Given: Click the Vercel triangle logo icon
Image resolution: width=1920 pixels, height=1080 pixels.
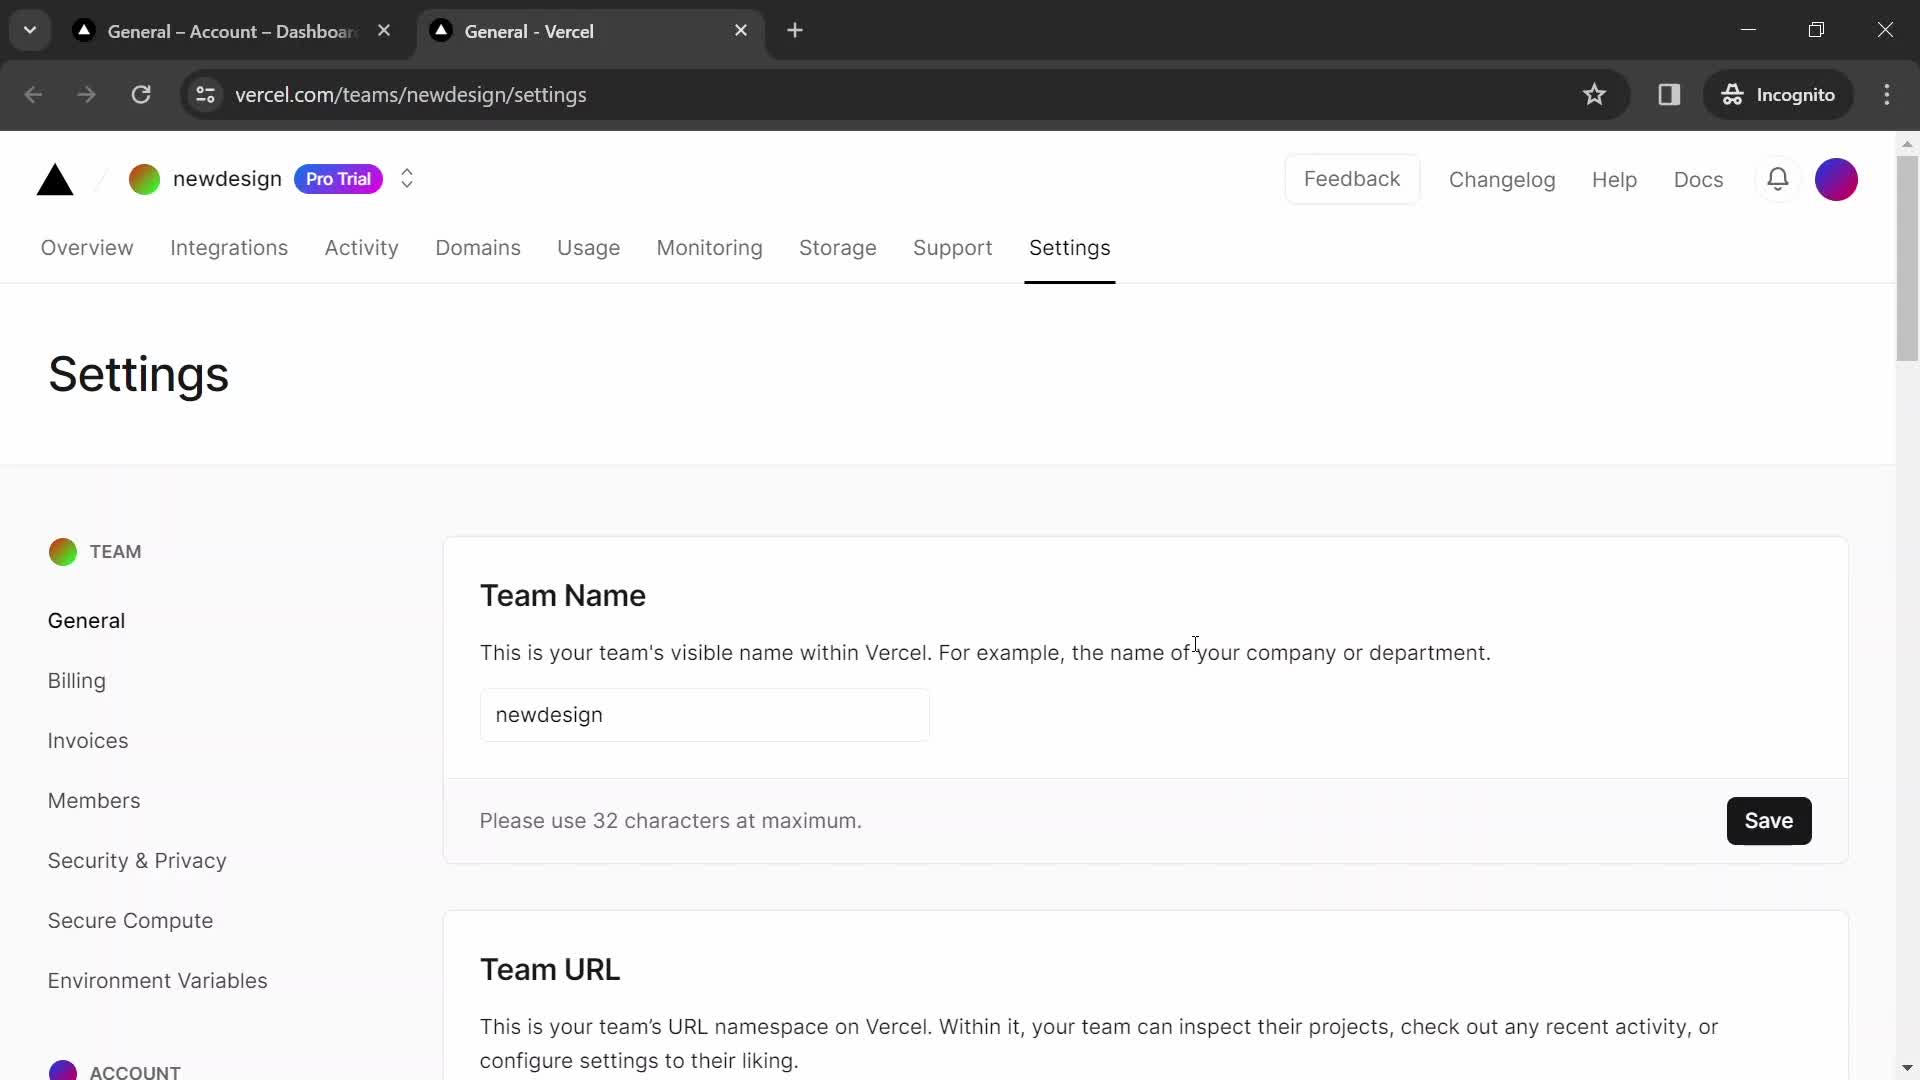Looking at the screenshot, I should [54, 178].
